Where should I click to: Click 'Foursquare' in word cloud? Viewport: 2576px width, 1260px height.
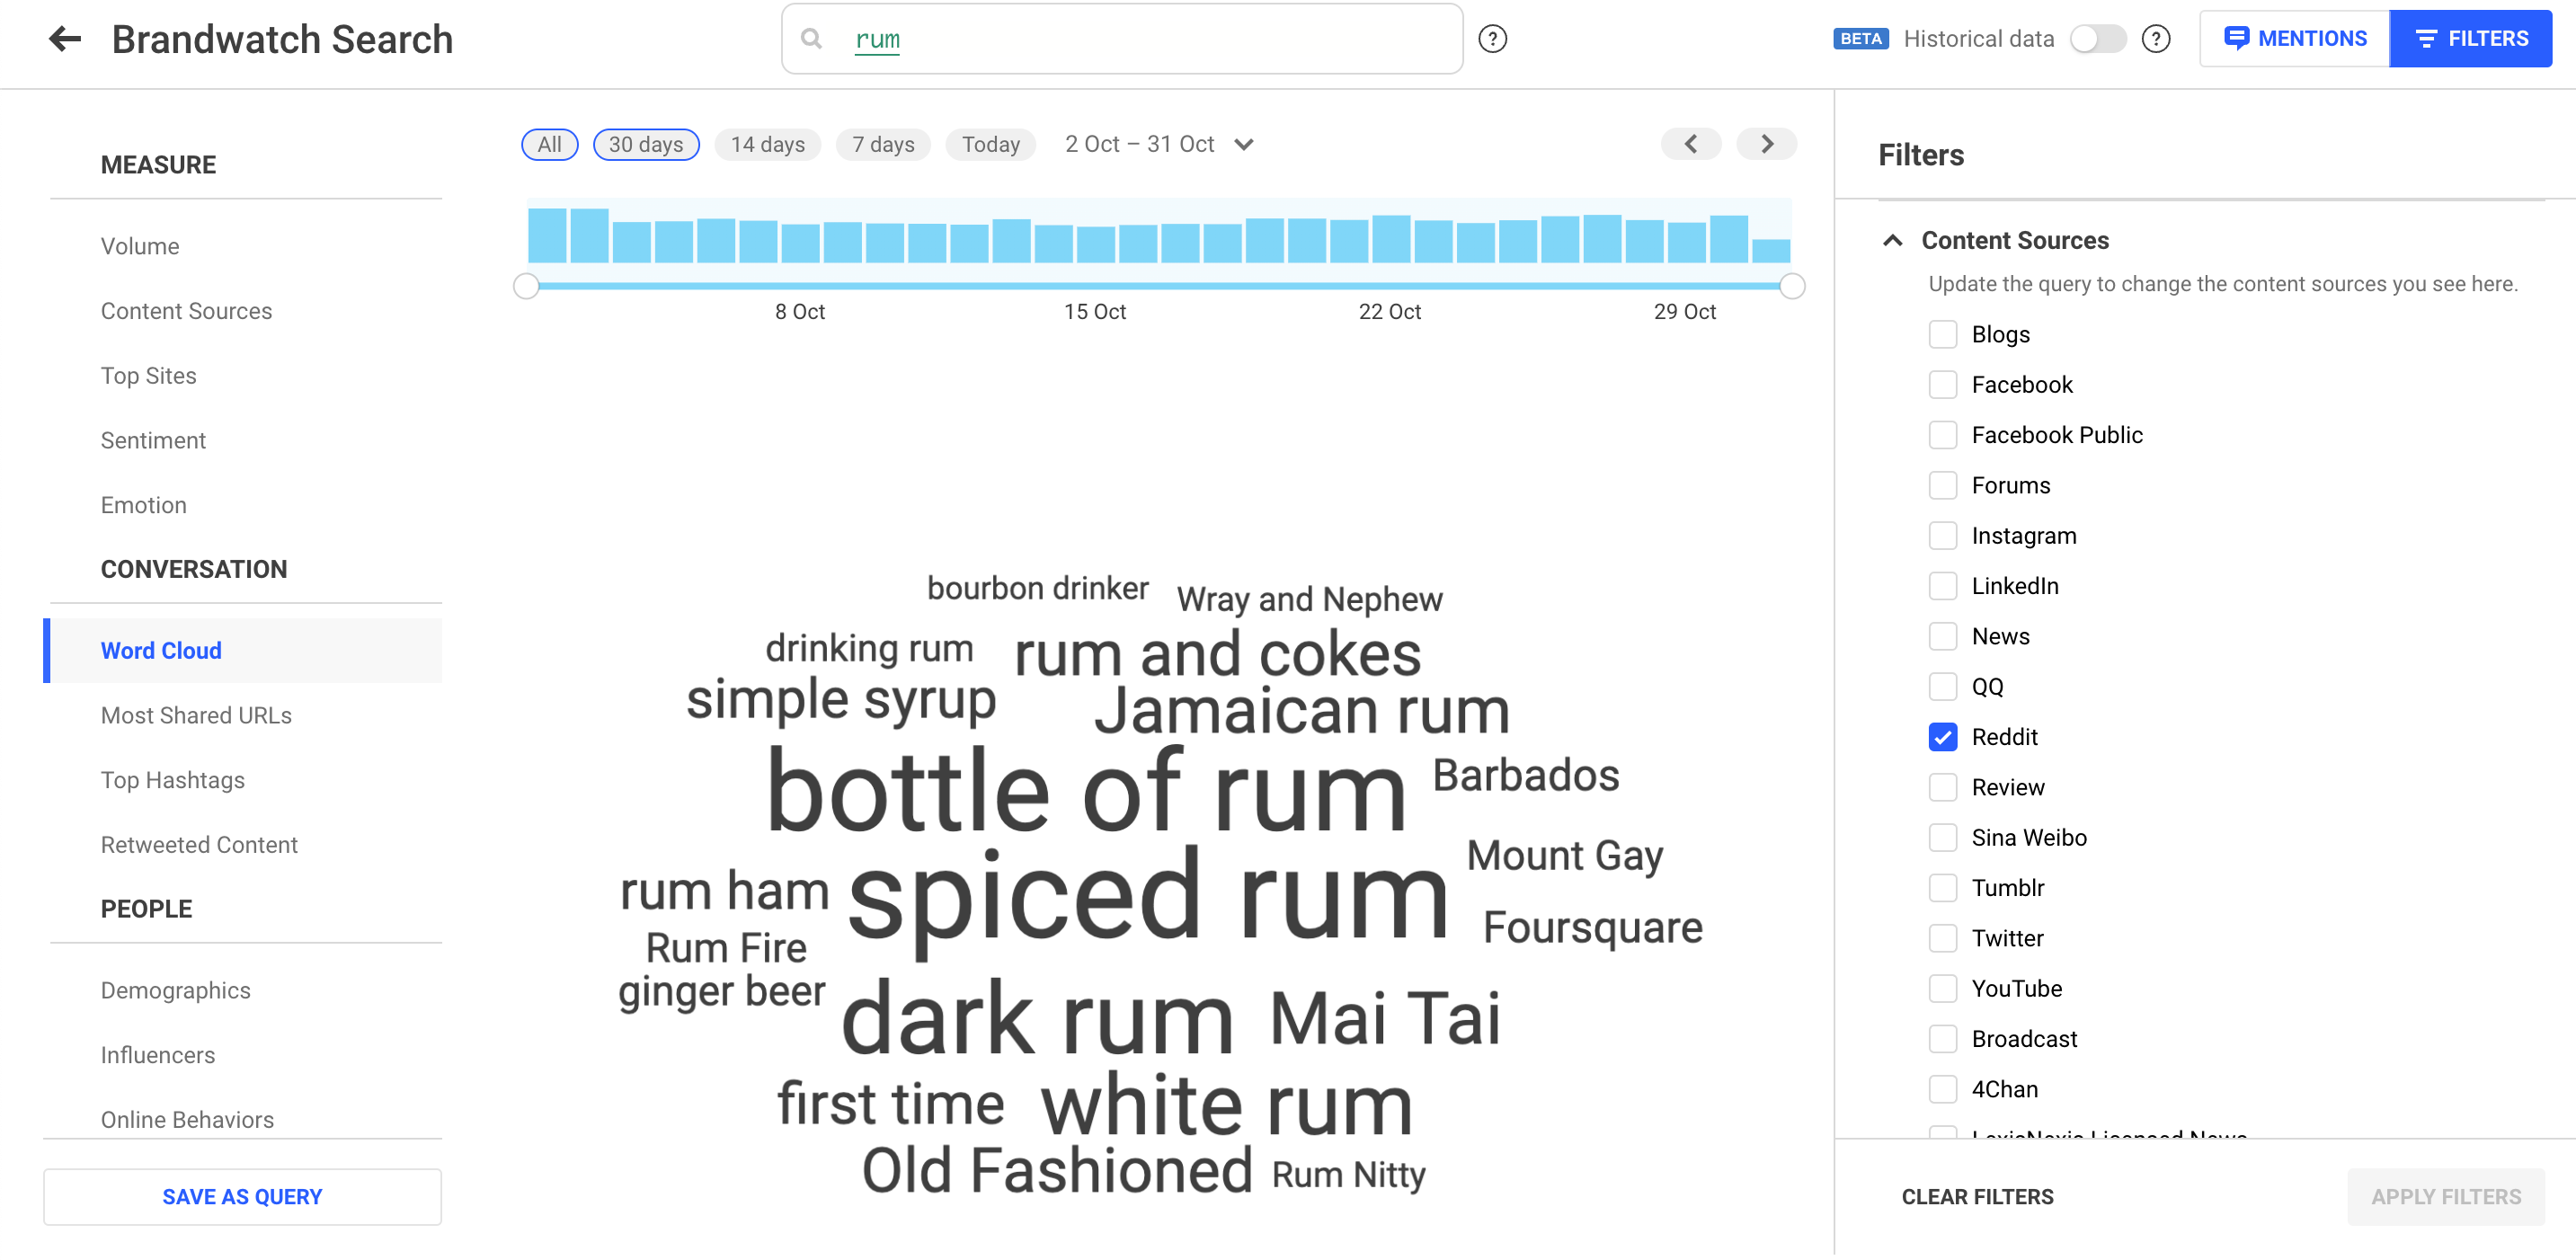pos(1592,927)
